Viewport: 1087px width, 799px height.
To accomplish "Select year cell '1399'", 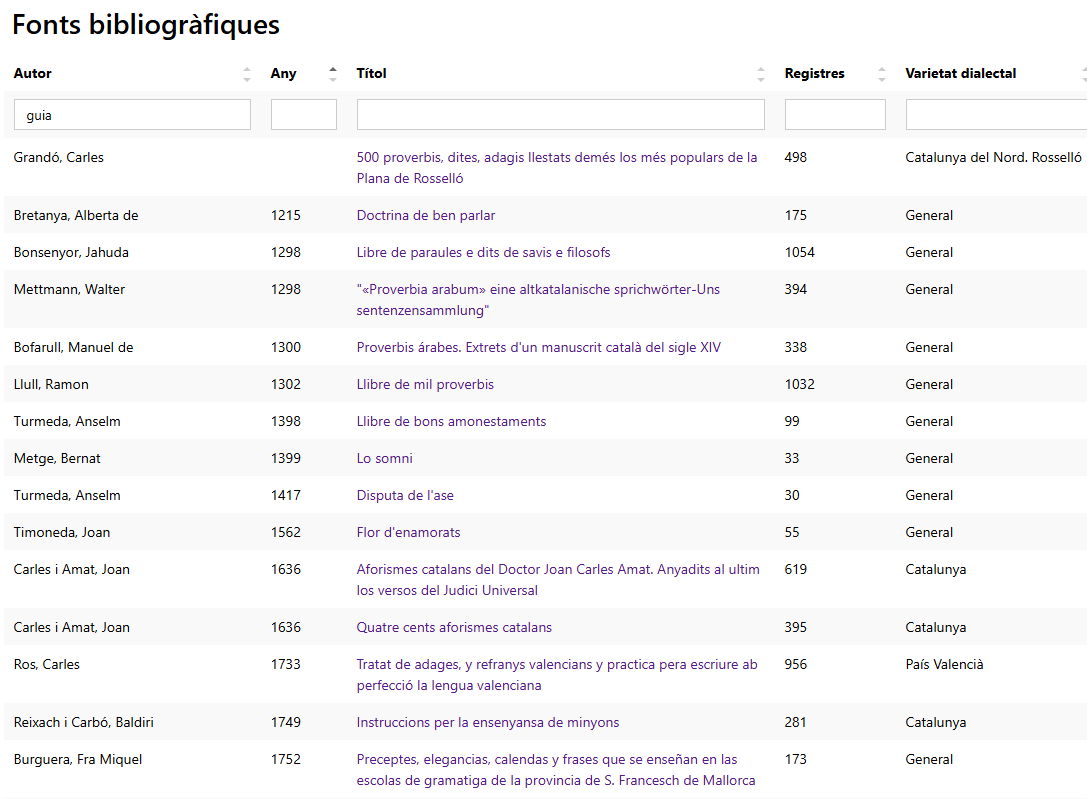I will 286,458.
